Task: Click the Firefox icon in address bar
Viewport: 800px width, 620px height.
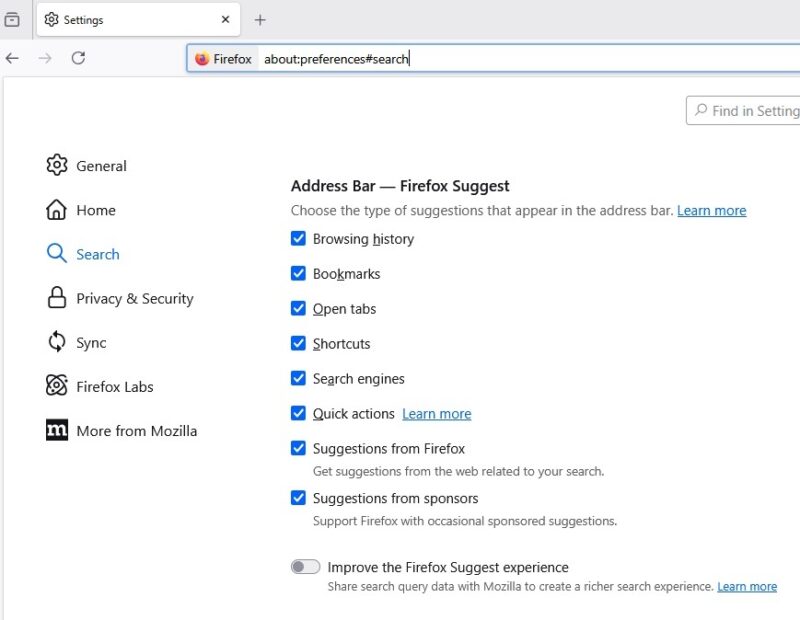Action: pyautogui.click(x=201, y=58)
